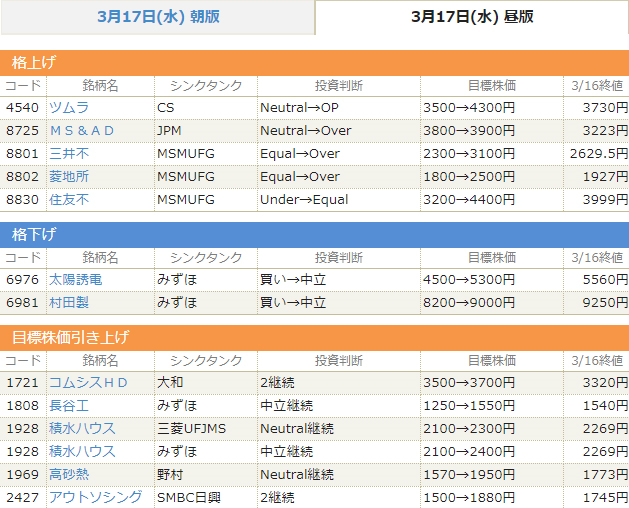Screen dimensions: 629x508
Task: Click the CS think tank cell
Action: tap(206, 108)
